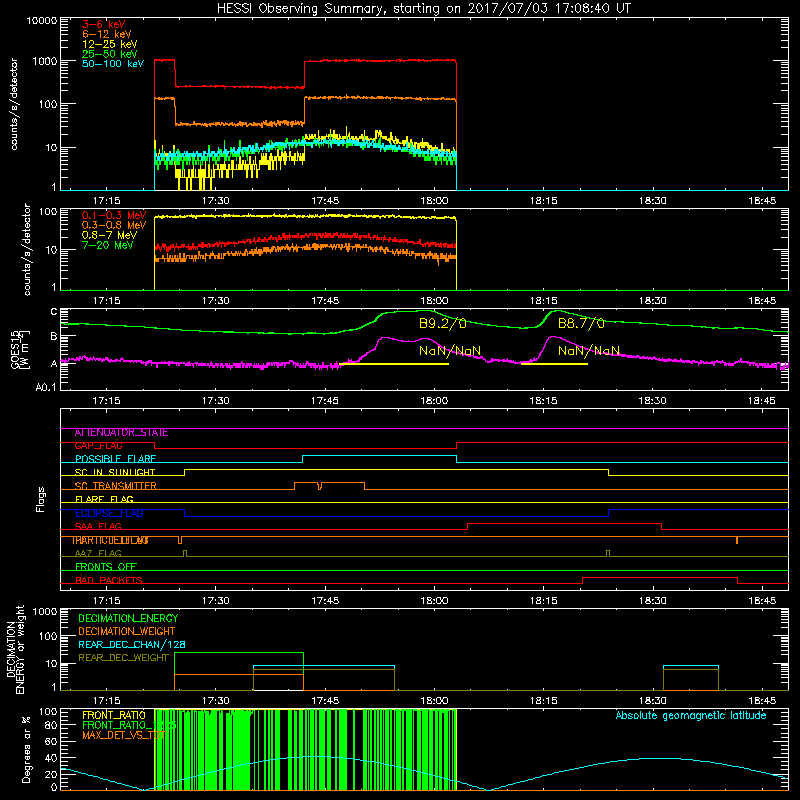Viewport: 800px width, 800px height.
Task: Select the SAA_FLAG flag label
Action: [x=98, y=527]
